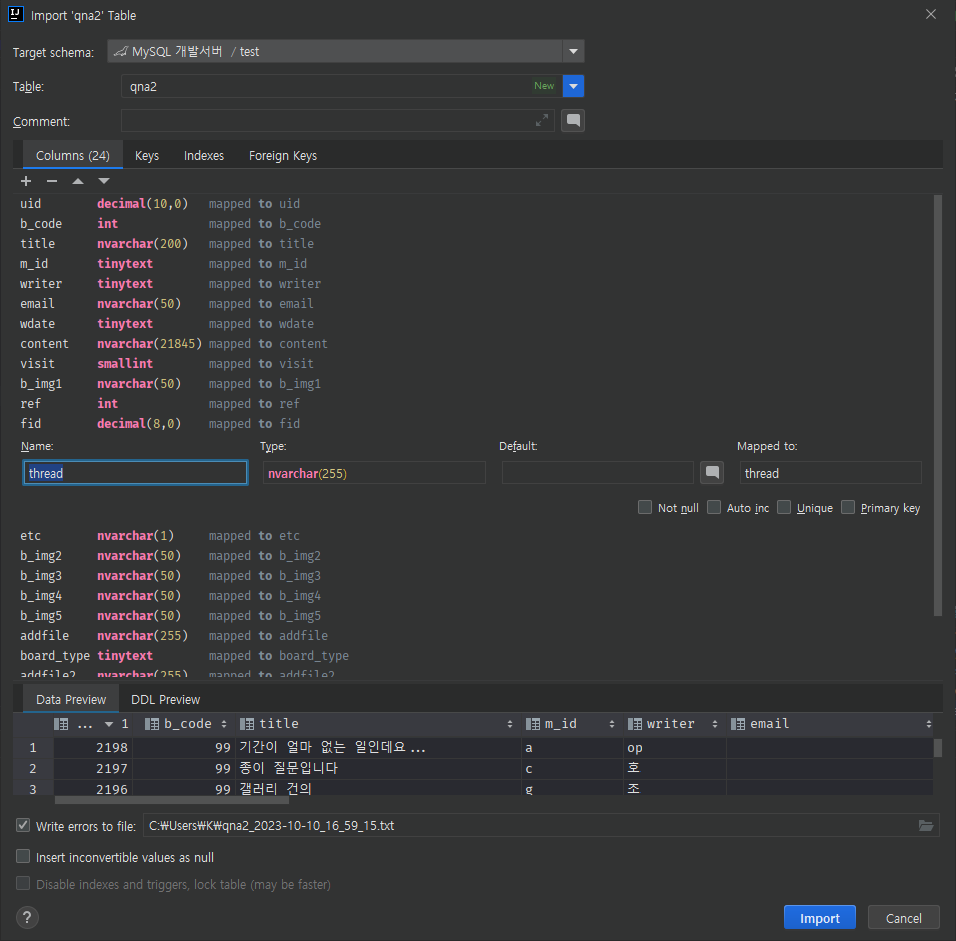Open the DDL Preview tab

pyautogui.click(x=164, y=699)
